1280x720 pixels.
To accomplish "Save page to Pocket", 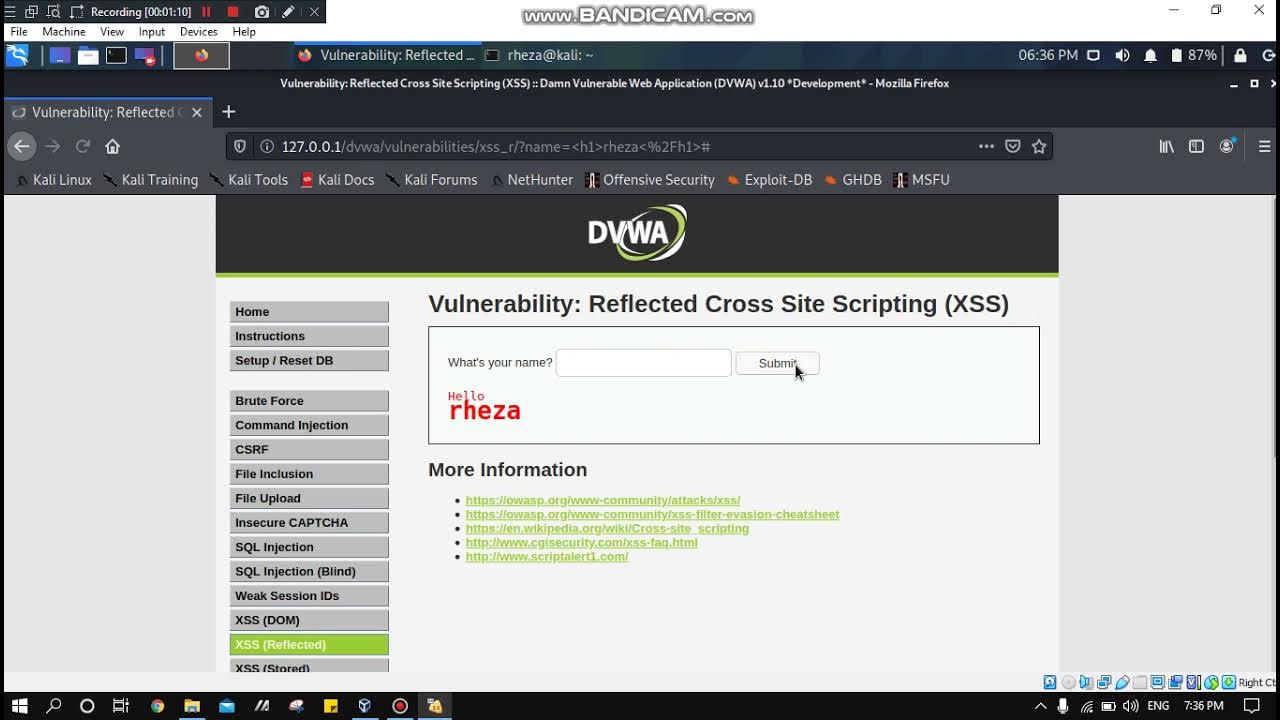I will pos(1013,146).
